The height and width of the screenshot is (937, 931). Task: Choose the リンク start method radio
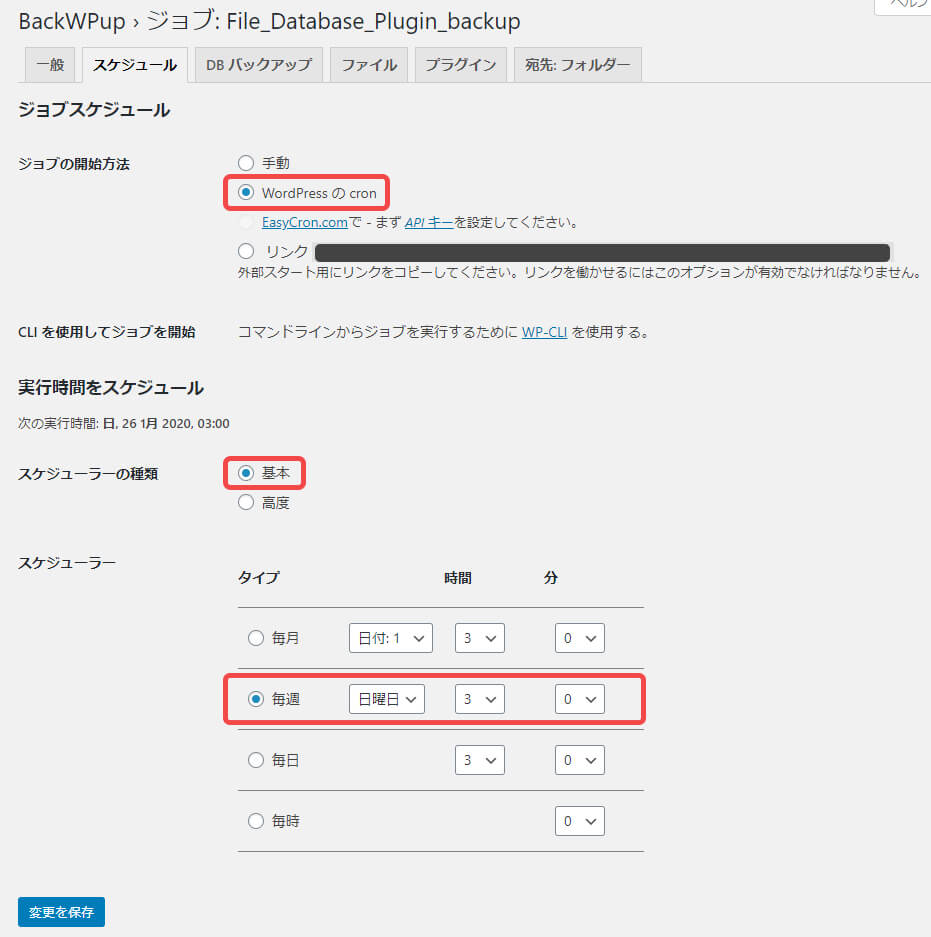pyautogui.click(x=246, y=251)
